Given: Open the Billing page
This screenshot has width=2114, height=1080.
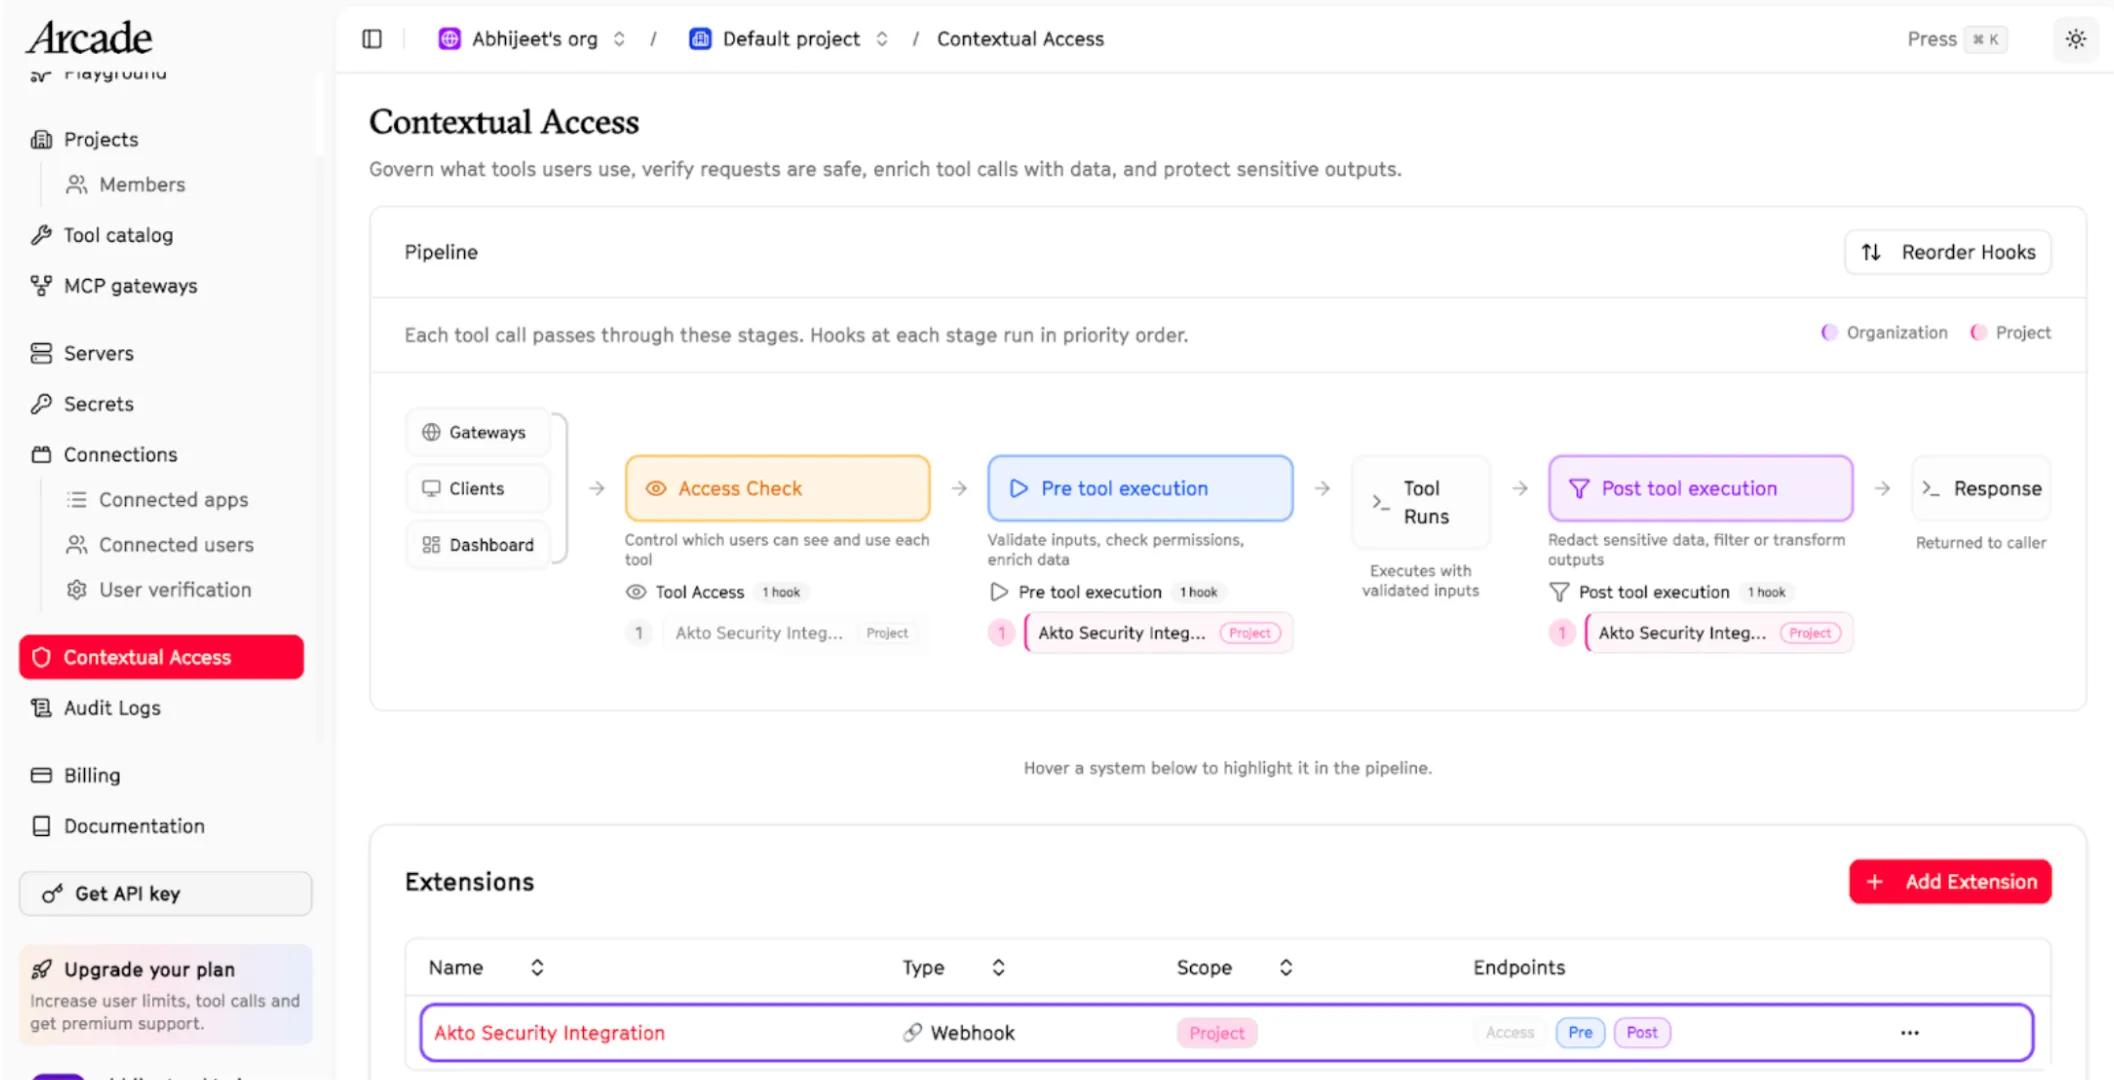Looking at the screenshot, I should 91,775.
